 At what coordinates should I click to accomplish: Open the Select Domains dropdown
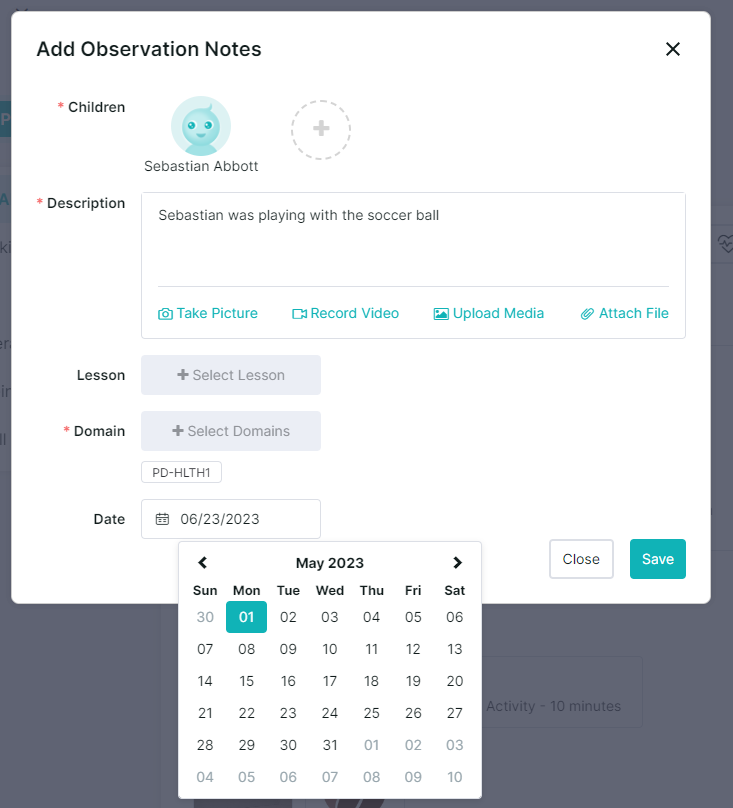(x=231, y=431)
